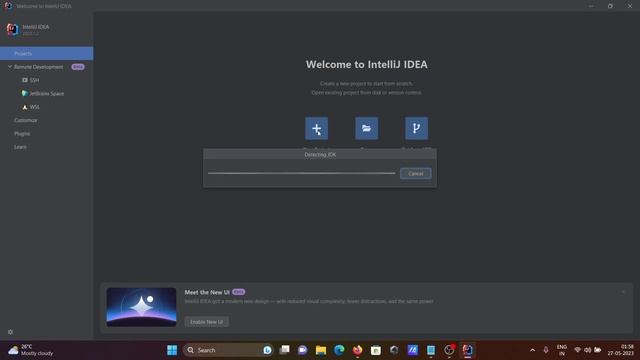Click the taskbar Search box

tap(229, 350)
